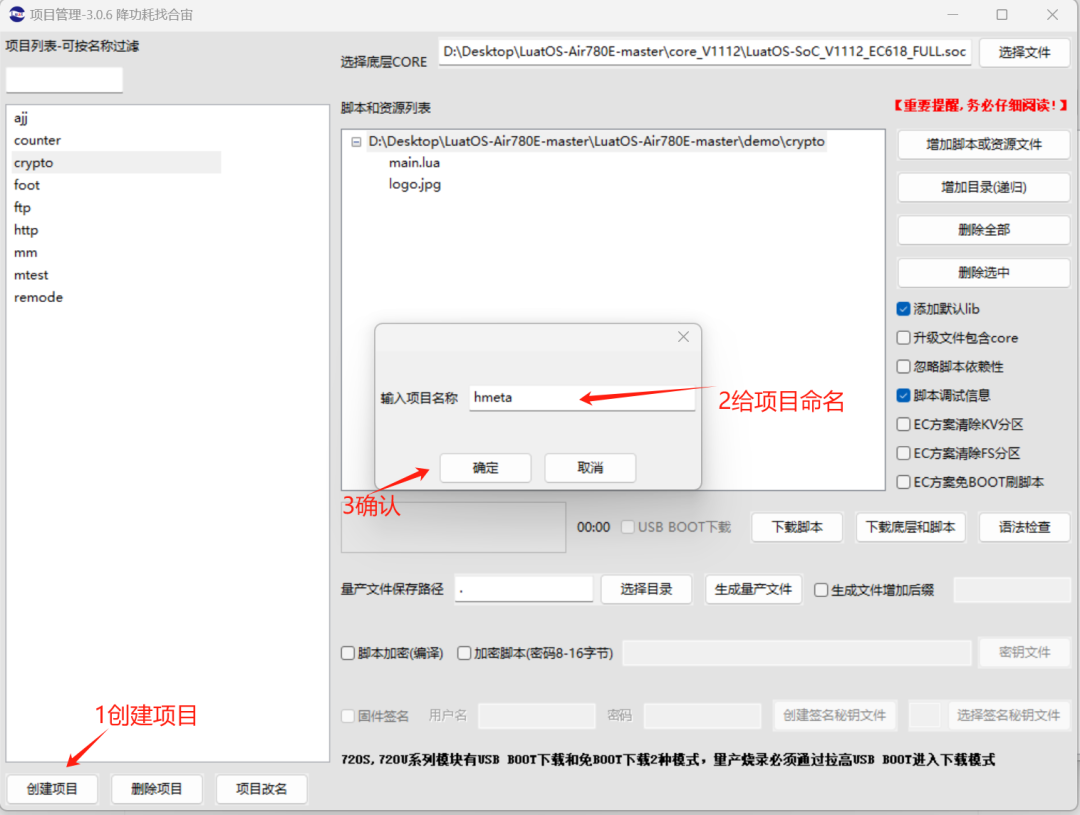Click 创建项目 button

(x=52, y=789)
